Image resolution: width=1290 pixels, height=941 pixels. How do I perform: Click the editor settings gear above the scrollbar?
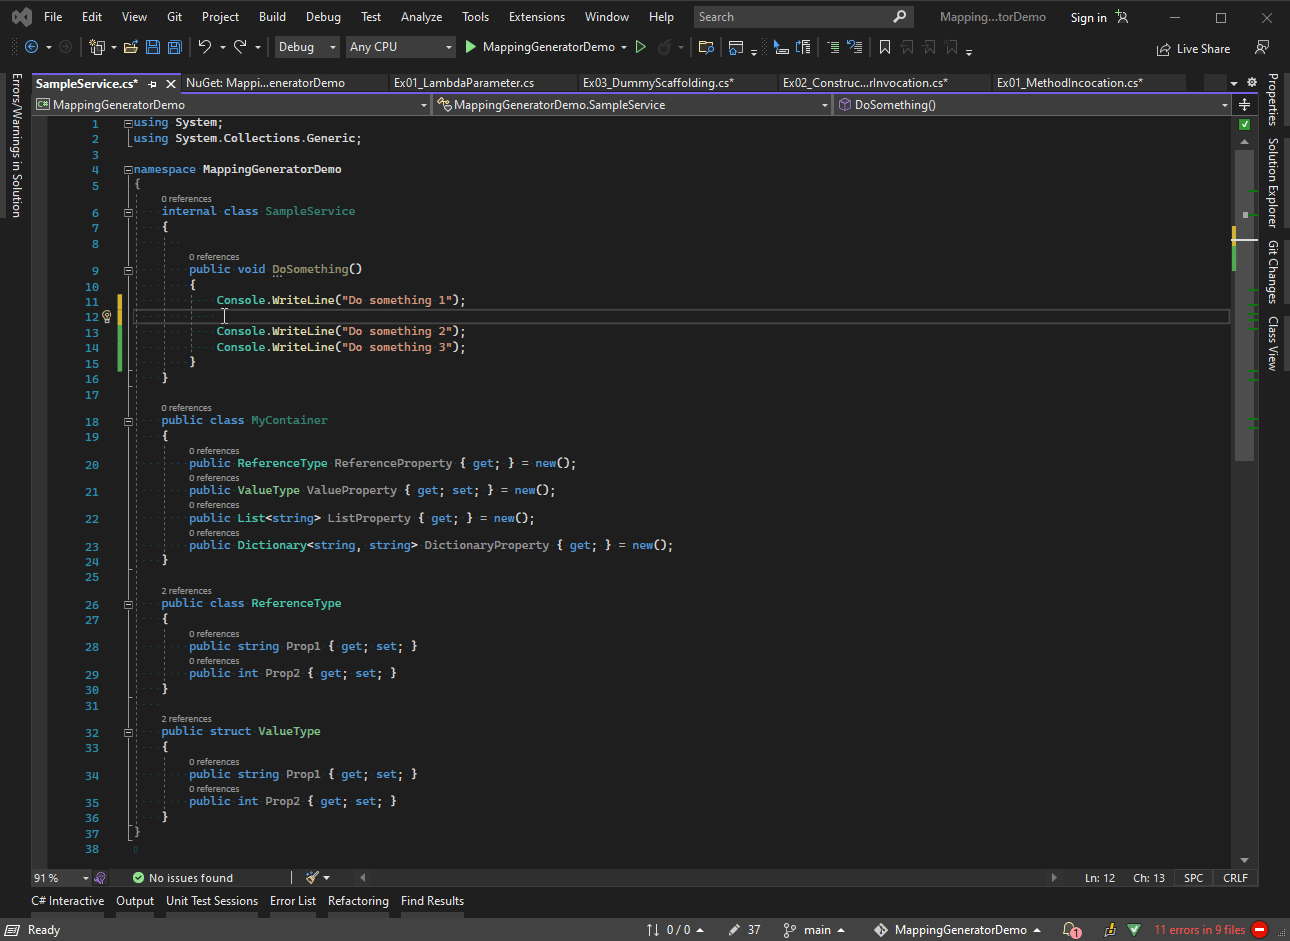coord(1251,83)
